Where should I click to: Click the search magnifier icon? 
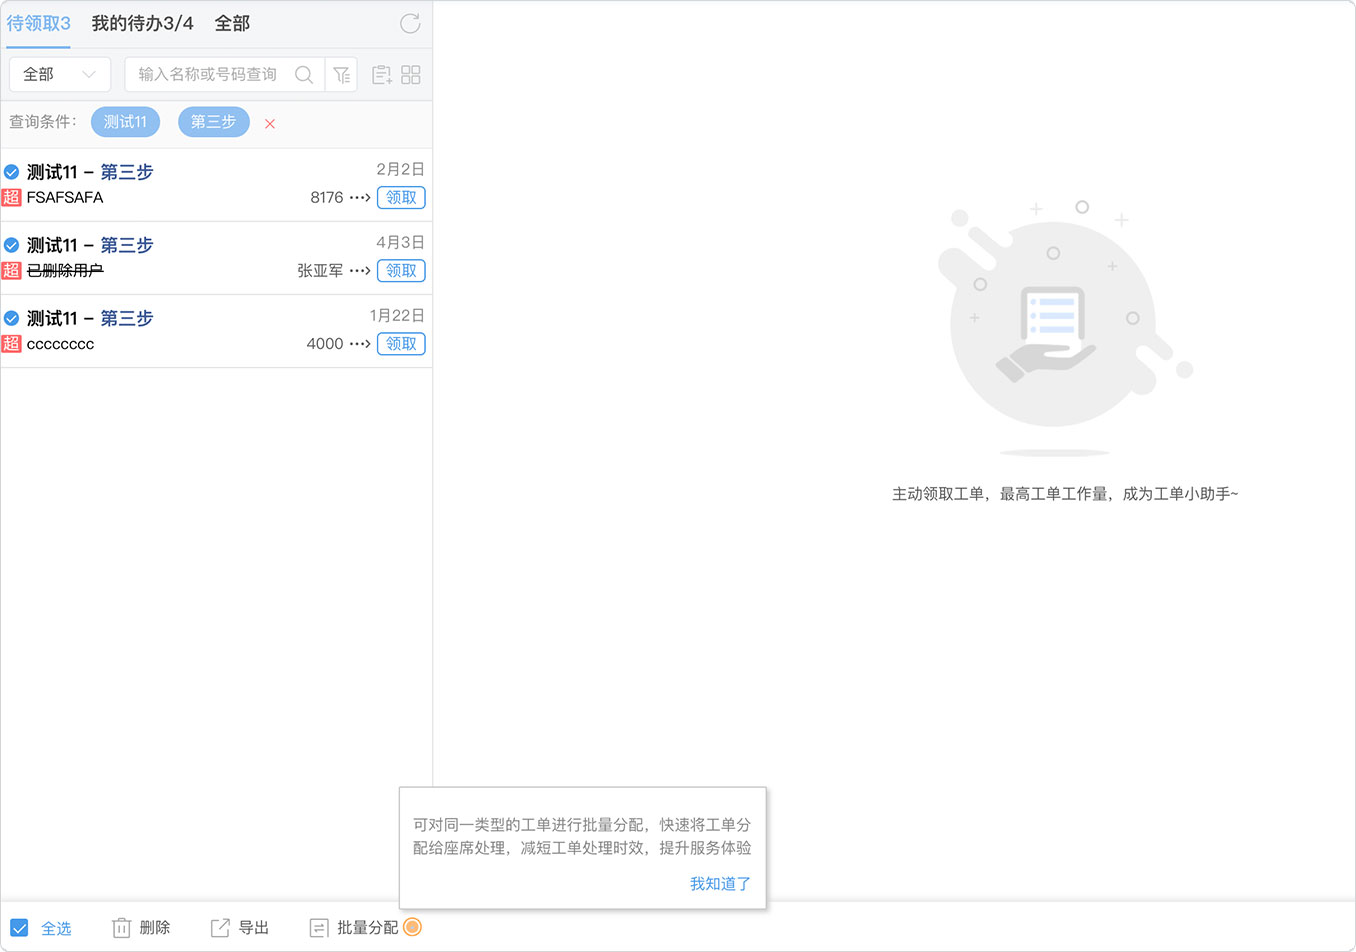point(304,75)
